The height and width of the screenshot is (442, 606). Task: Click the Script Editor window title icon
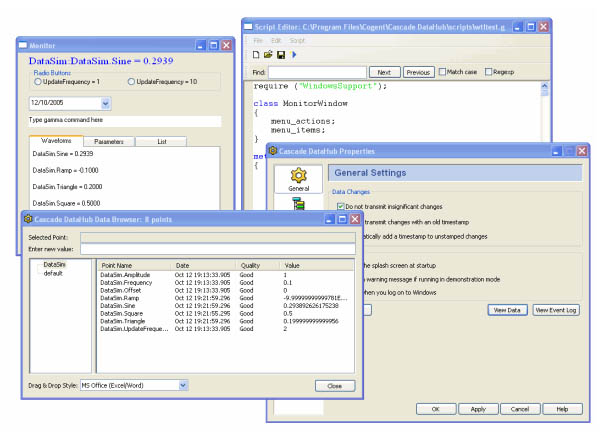tap(248, 27)
